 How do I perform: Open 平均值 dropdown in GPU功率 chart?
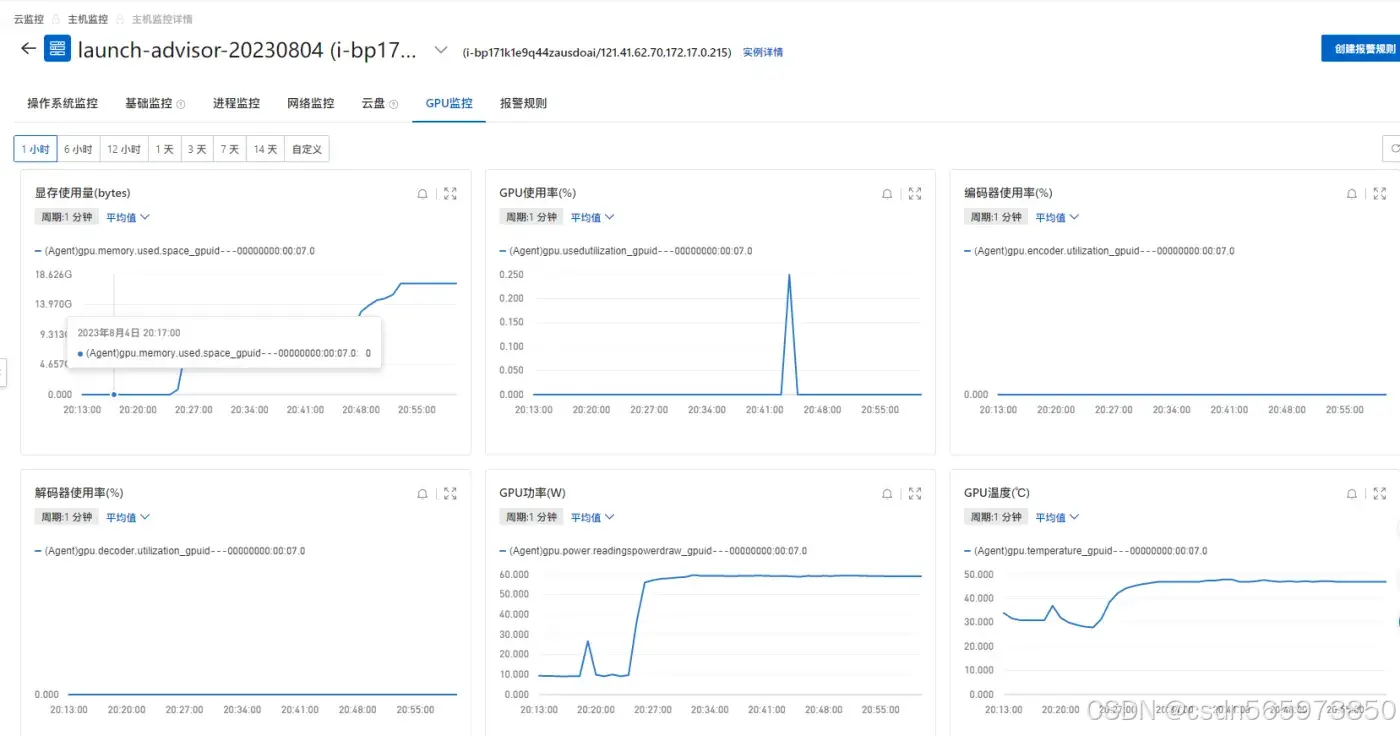pos(592,517)
